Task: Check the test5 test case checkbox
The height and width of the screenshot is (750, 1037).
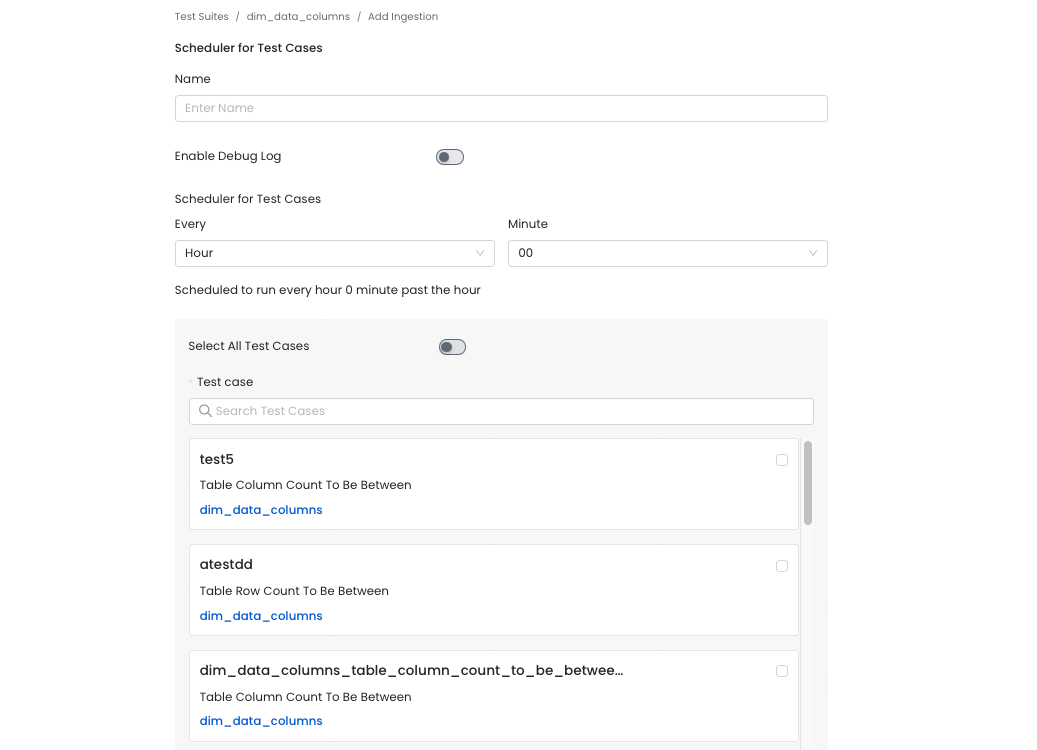Action: [x=782, y=460]
